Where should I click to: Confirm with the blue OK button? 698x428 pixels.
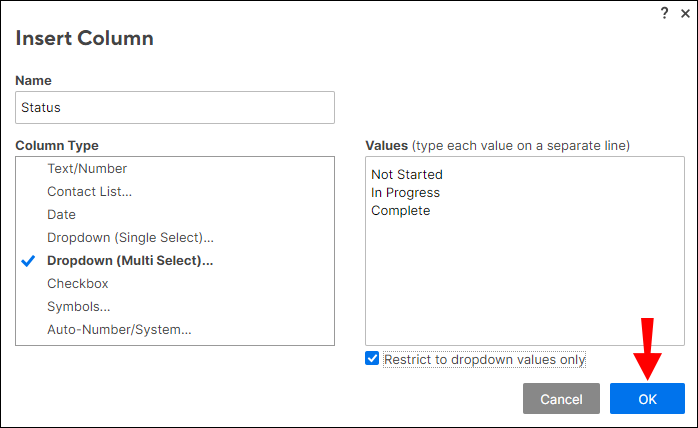click(x=647, y=399)
